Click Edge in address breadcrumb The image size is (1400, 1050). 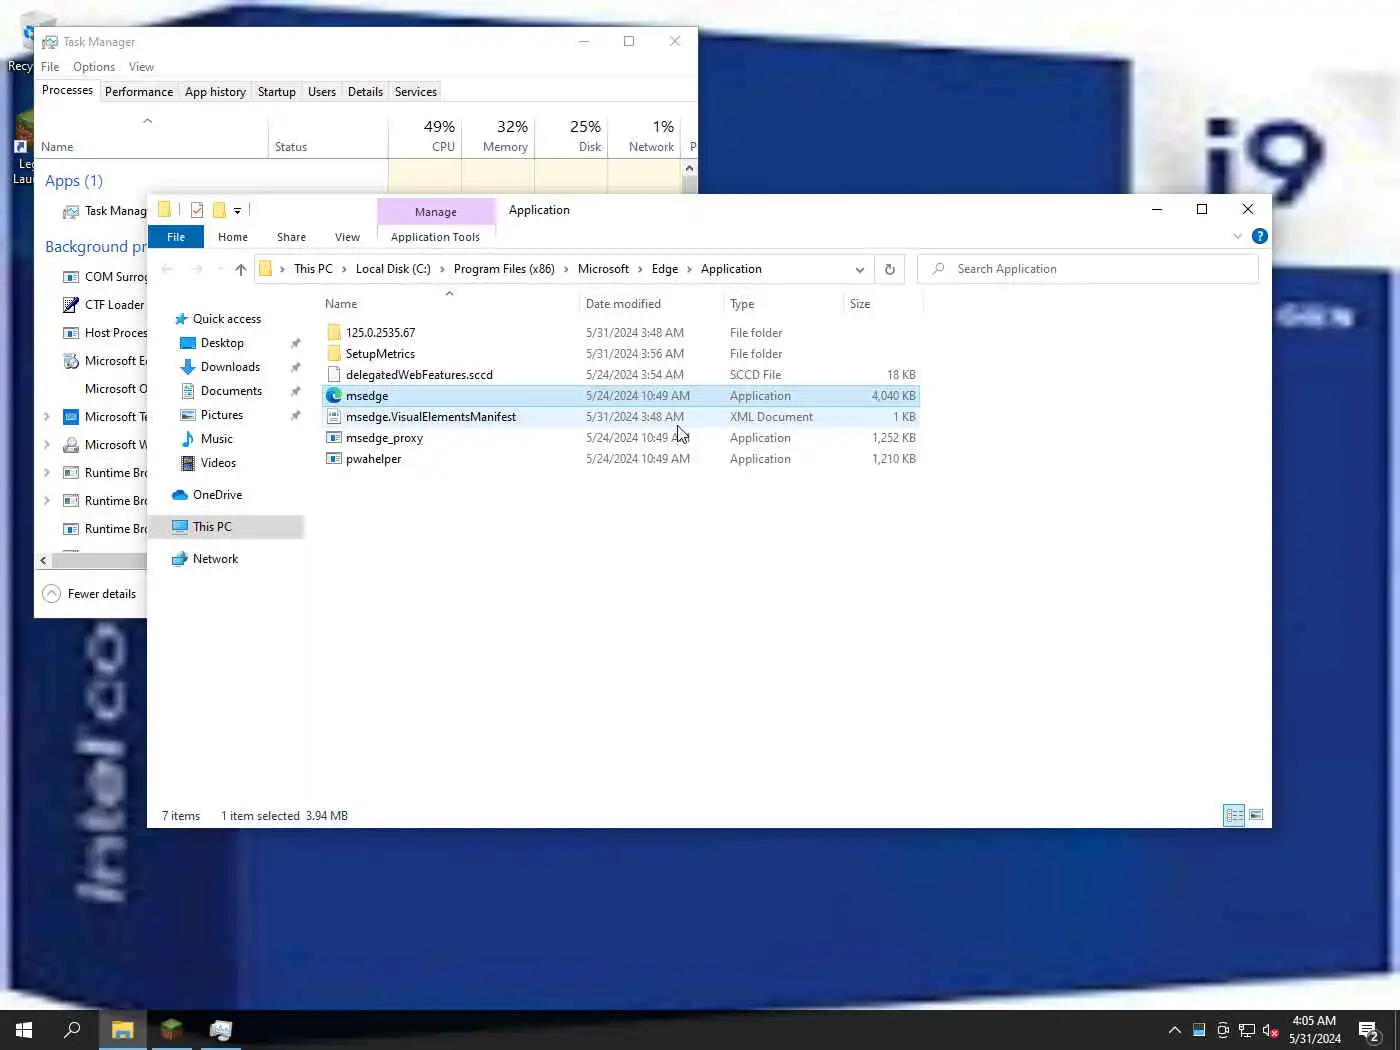665,269
